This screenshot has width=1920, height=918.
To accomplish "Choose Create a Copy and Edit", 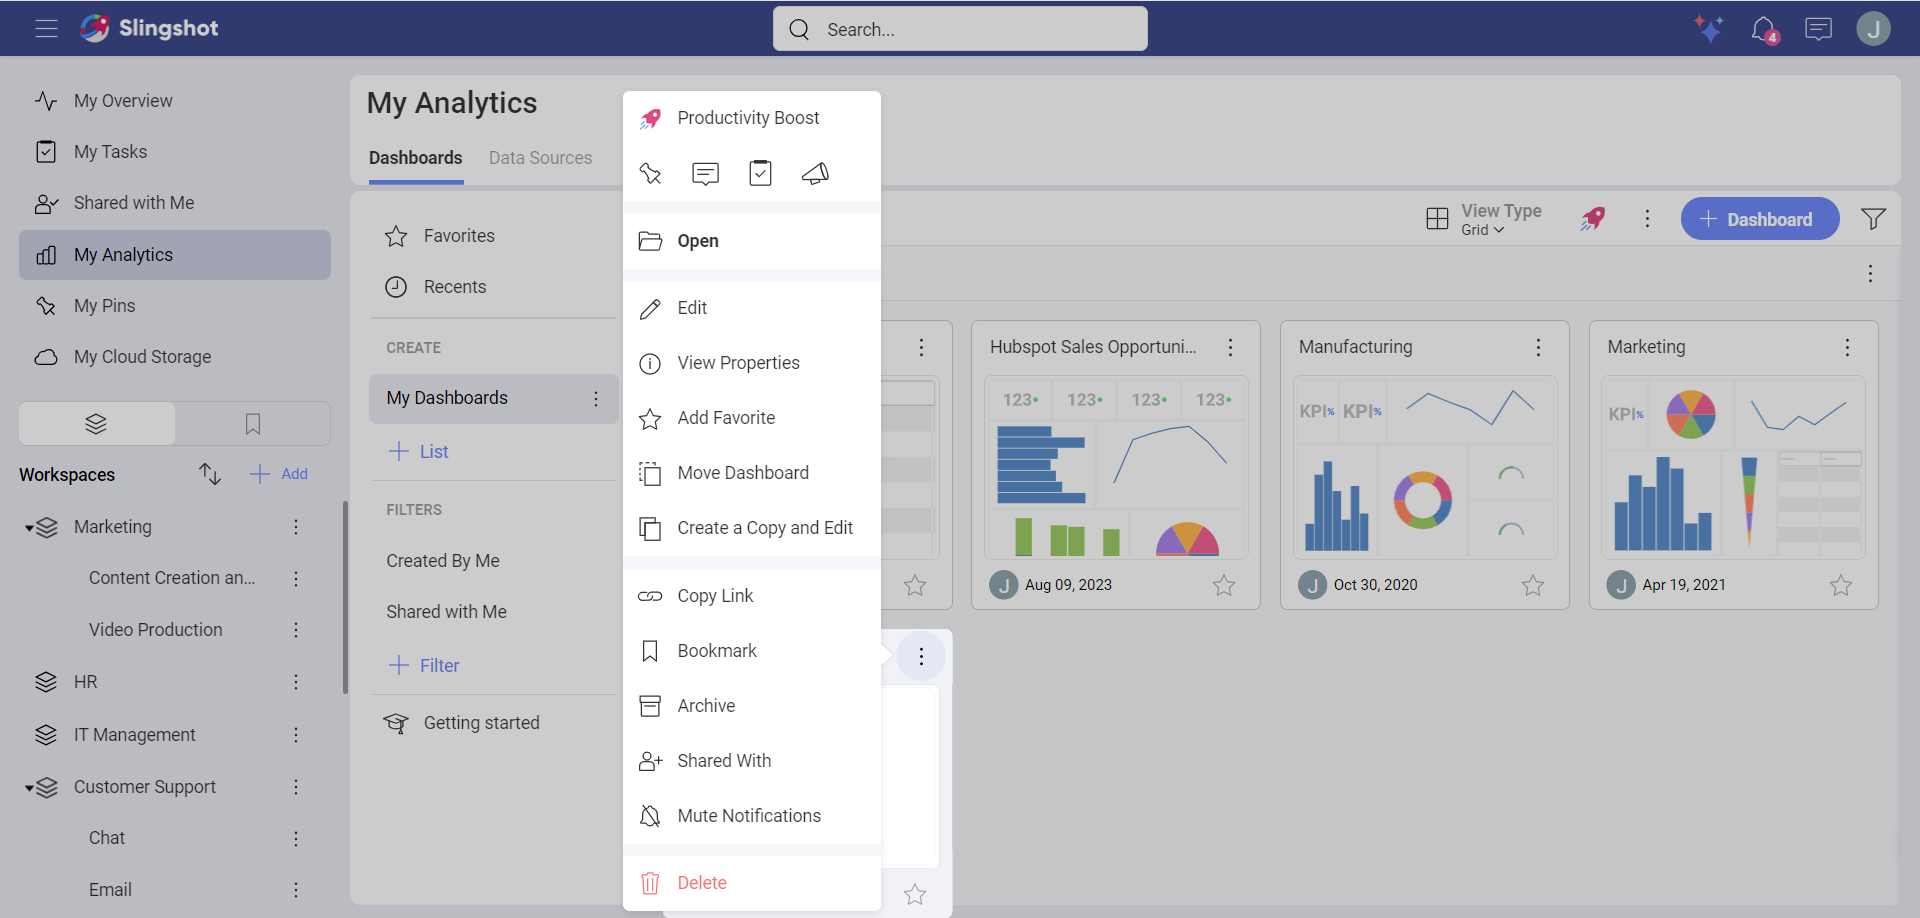I will [x=752, y=528].
